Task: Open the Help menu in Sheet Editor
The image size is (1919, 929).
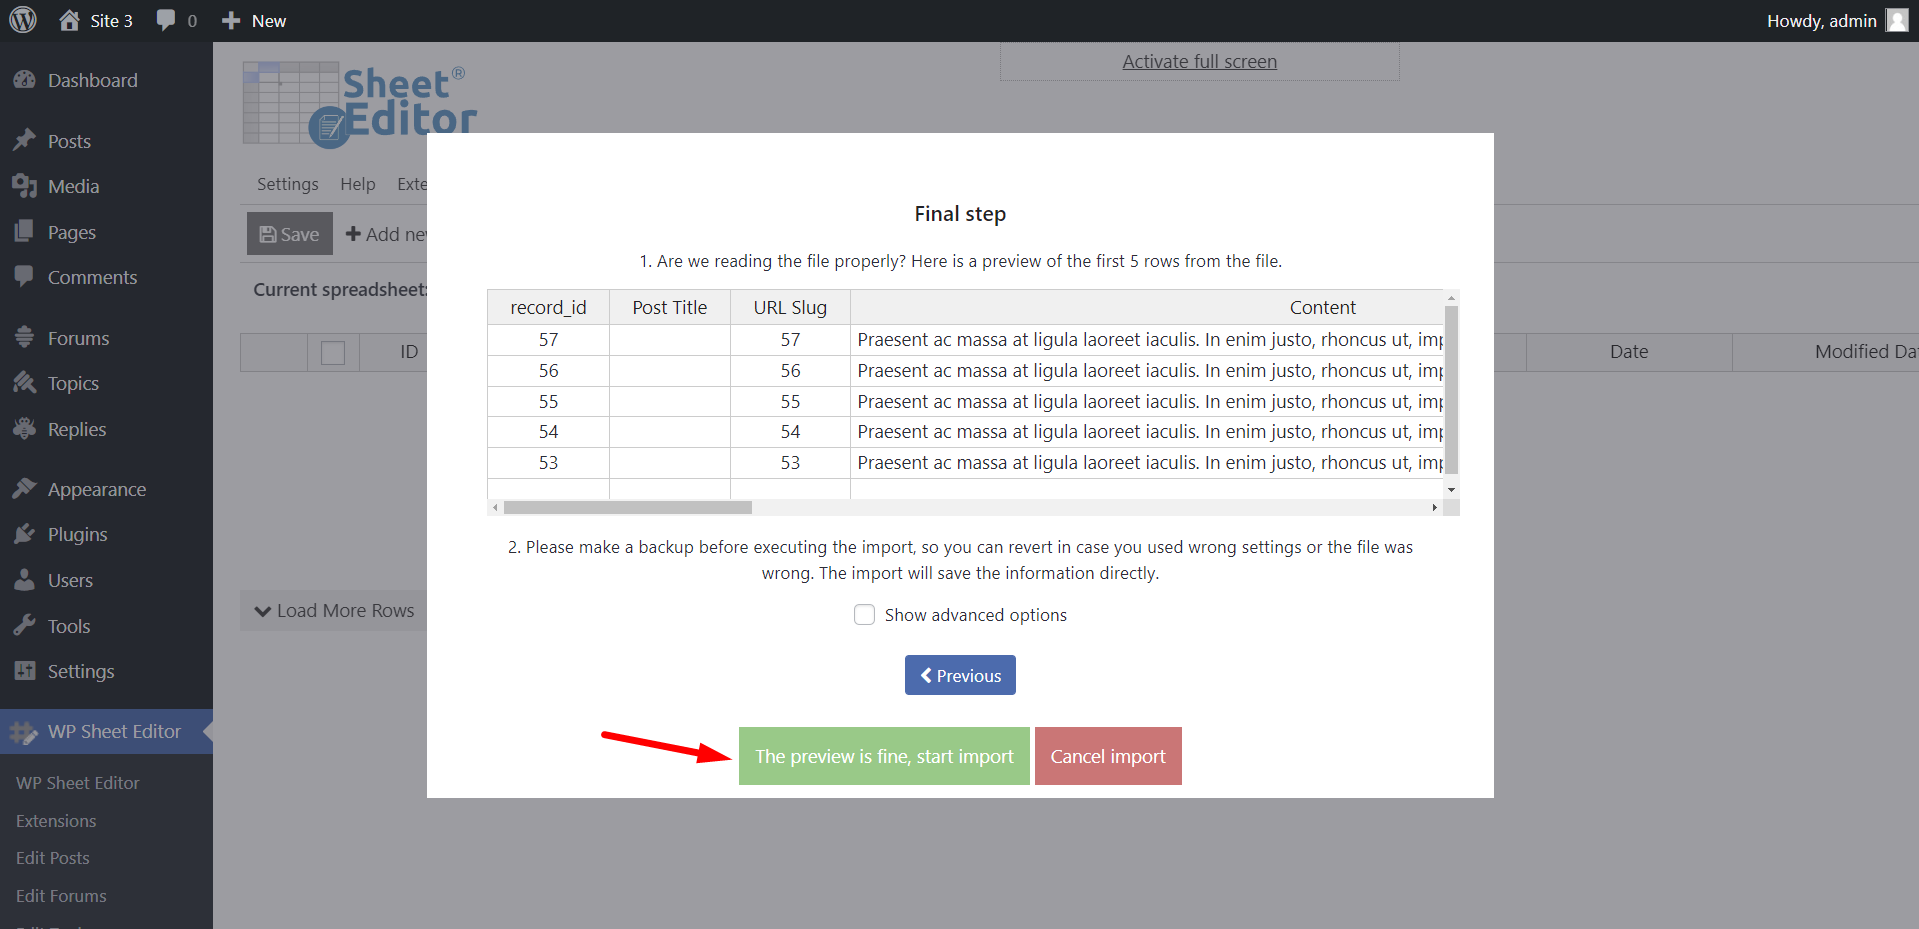Action: [358, 184]
